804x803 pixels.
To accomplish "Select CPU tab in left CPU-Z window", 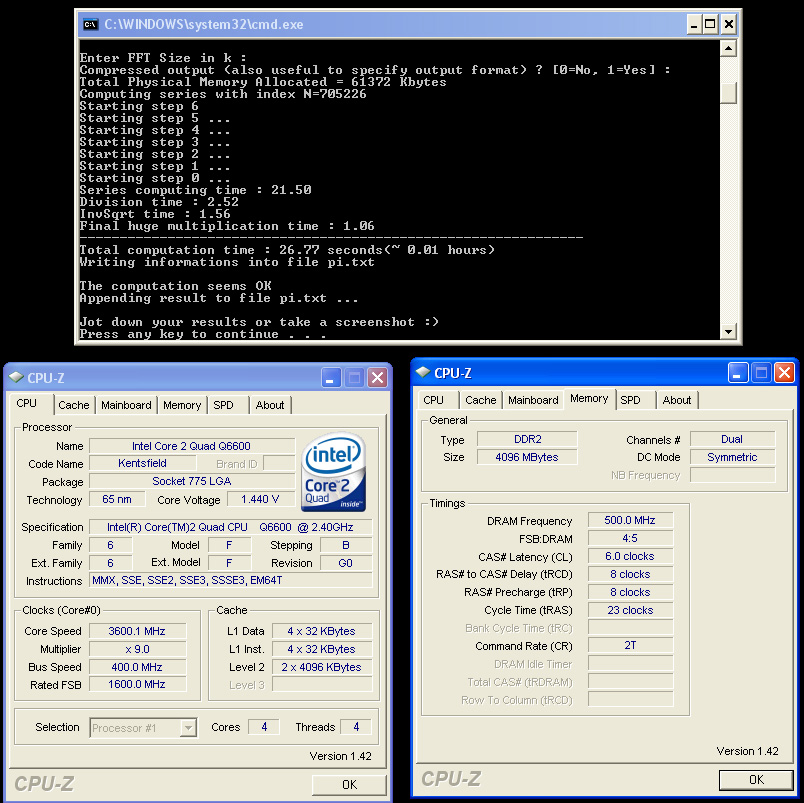I will pyautogui.click(x=27, y=403).
